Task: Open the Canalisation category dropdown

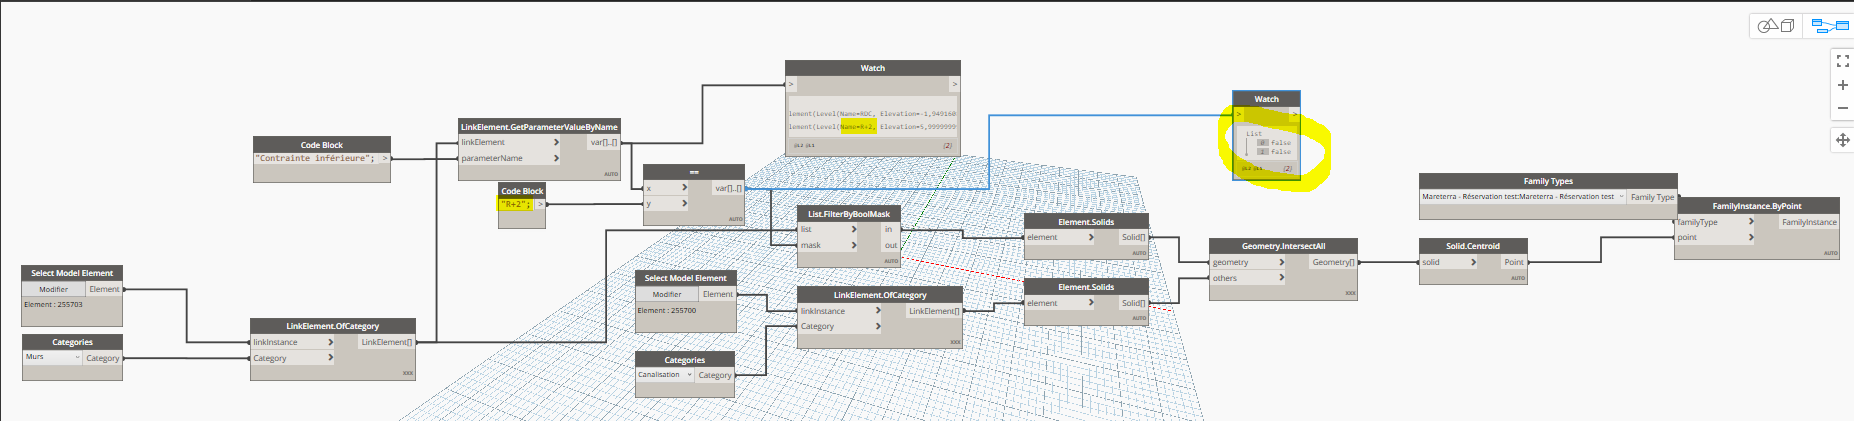Action: (x=689, y=375)
